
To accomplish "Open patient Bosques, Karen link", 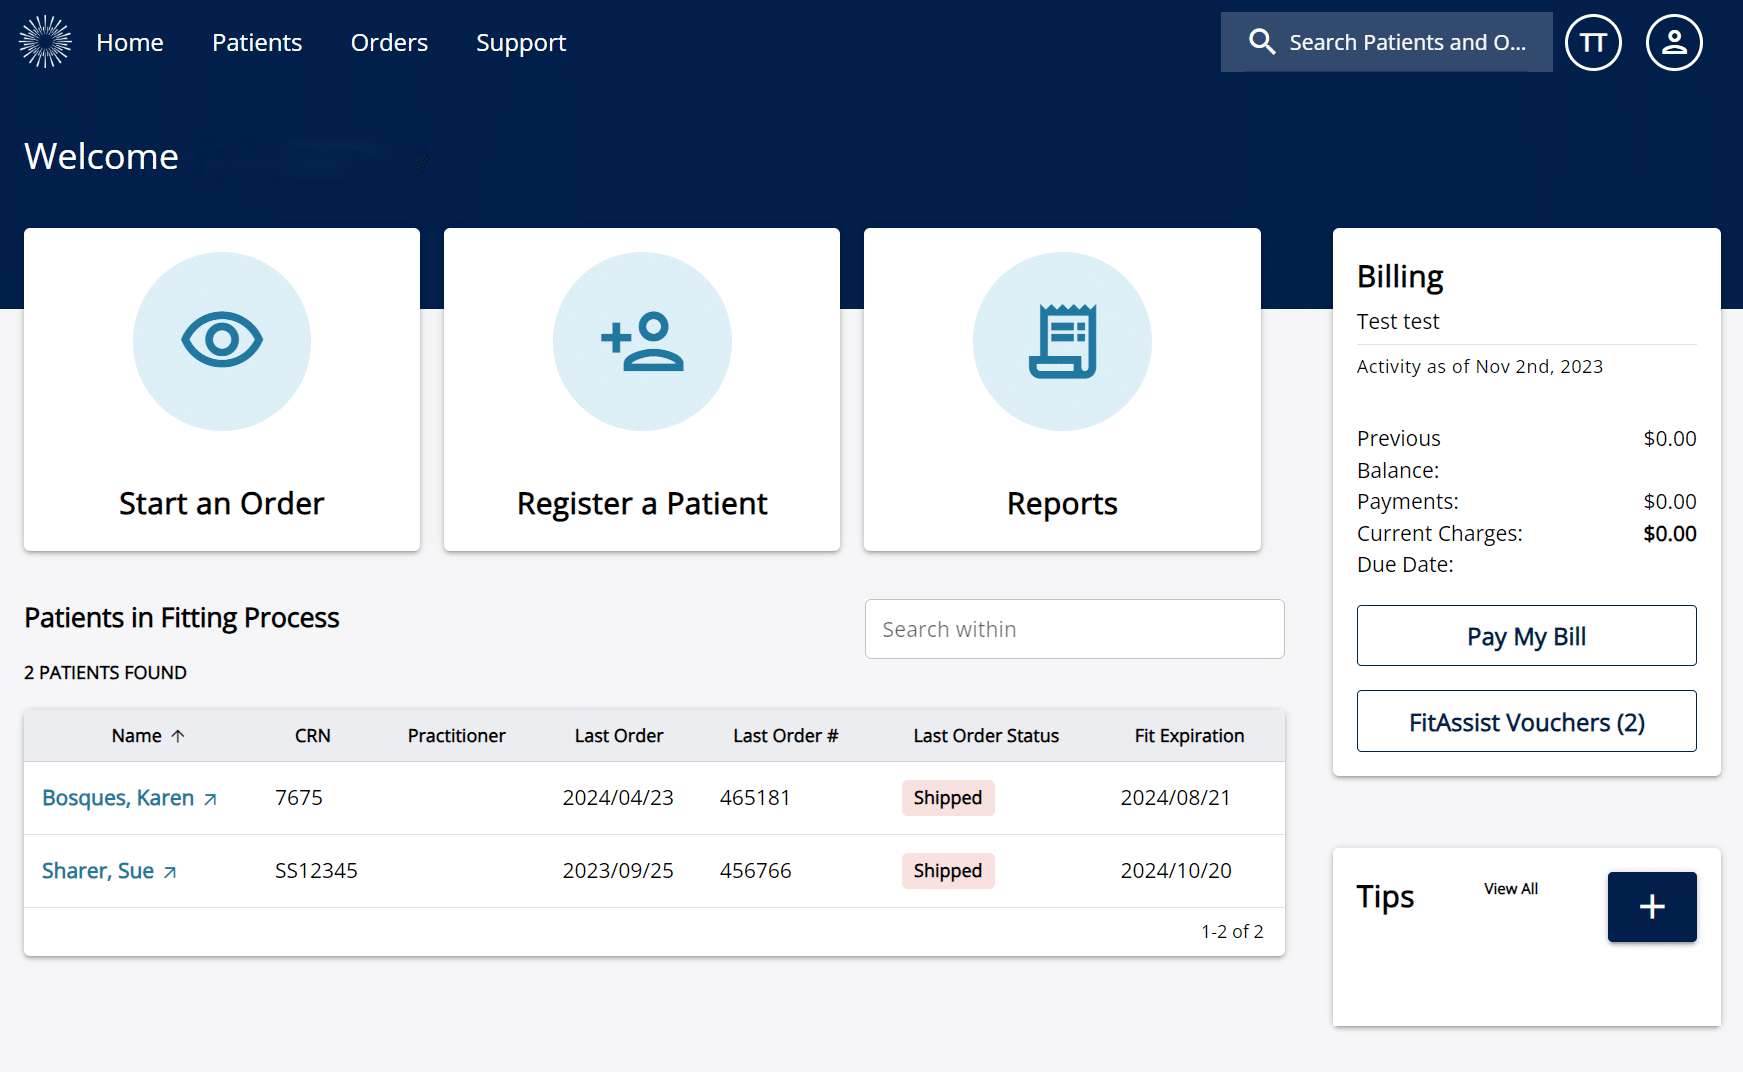I will pyautogui.click(x=118, y=798).
